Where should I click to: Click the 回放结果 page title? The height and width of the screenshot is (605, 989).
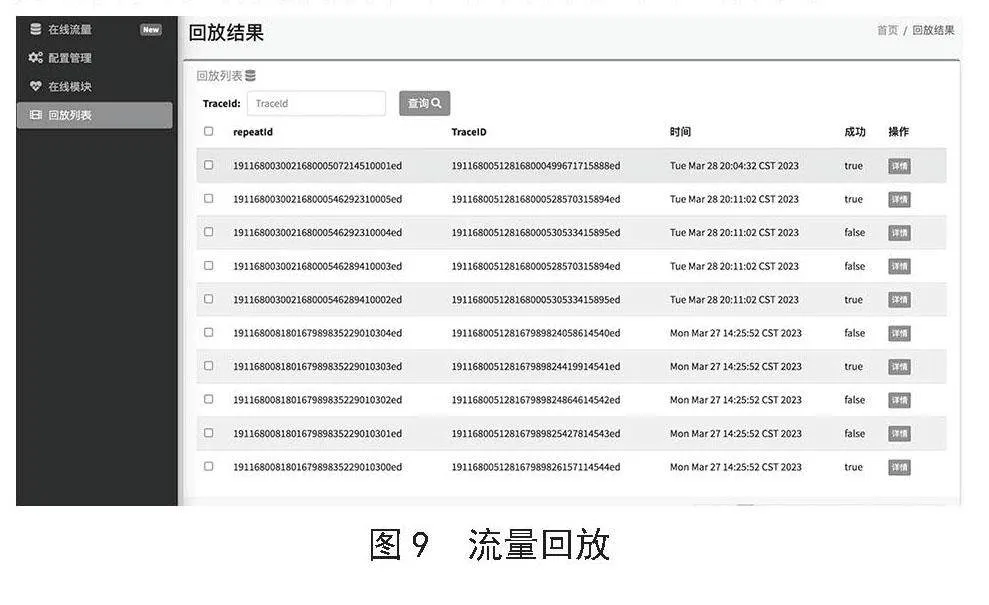pos(226,33)
